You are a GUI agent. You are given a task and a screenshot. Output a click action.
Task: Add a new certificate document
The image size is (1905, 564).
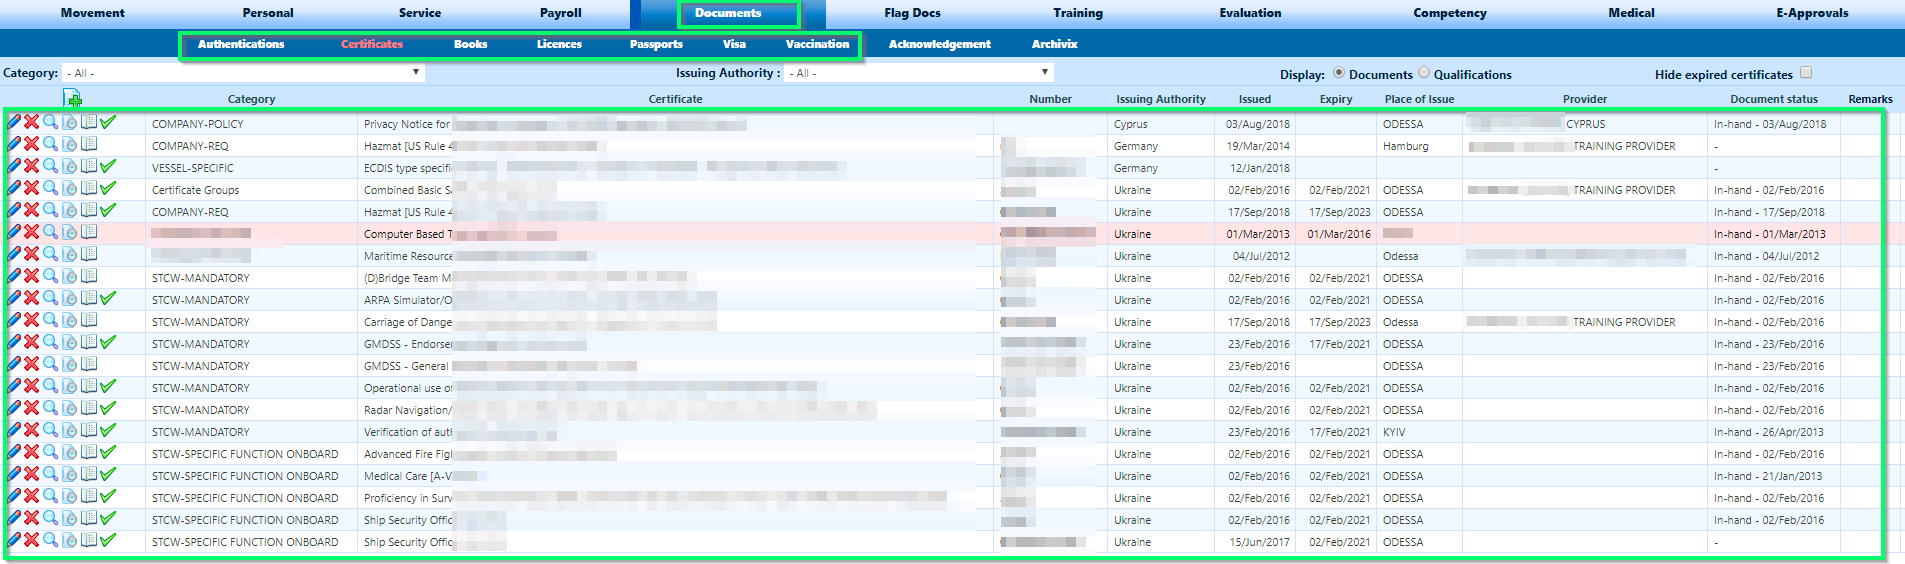(x=72, y=98)
